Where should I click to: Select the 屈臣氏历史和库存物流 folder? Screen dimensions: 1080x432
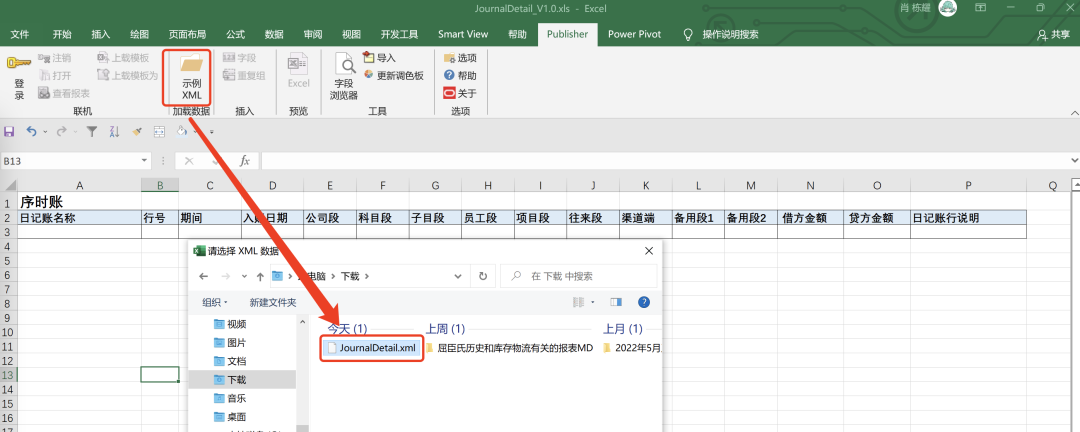509,347
